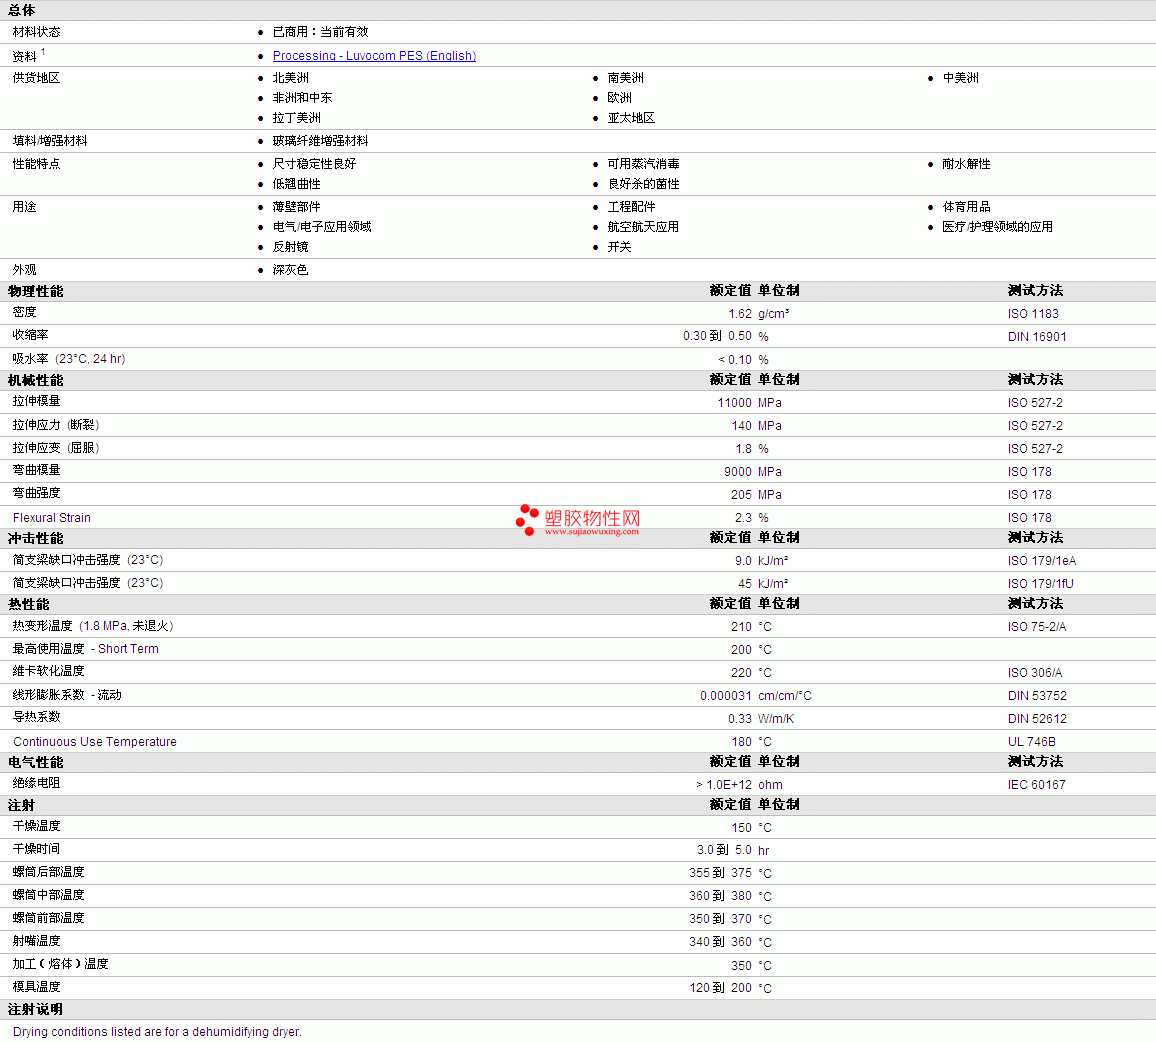Screen dimensions: 1156x1042
Task: Click the 冲击性能 section header
Action: (35, 538)
